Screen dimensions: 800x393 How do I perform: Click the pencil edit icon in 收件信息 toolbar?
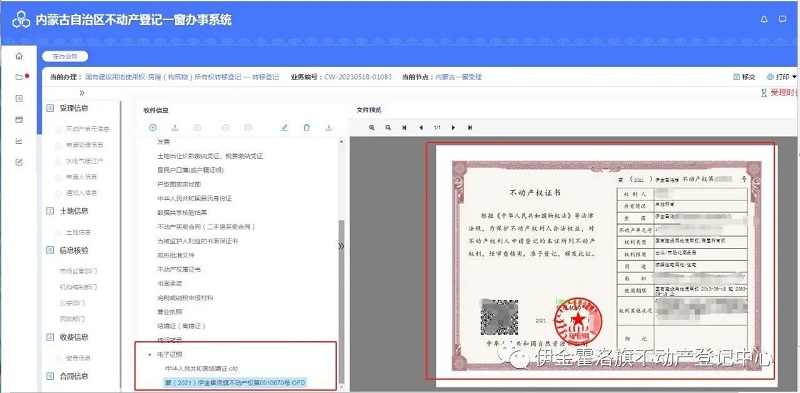(284, 128)
